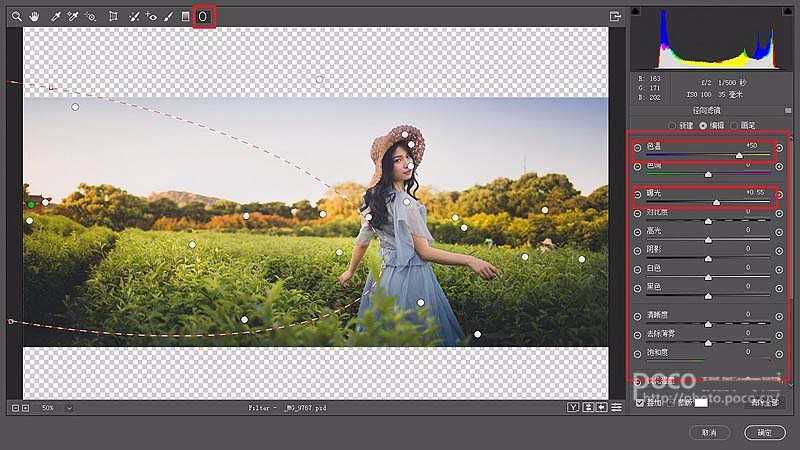Click the green radial filter pin
The image size is (800, 450).
31,204
